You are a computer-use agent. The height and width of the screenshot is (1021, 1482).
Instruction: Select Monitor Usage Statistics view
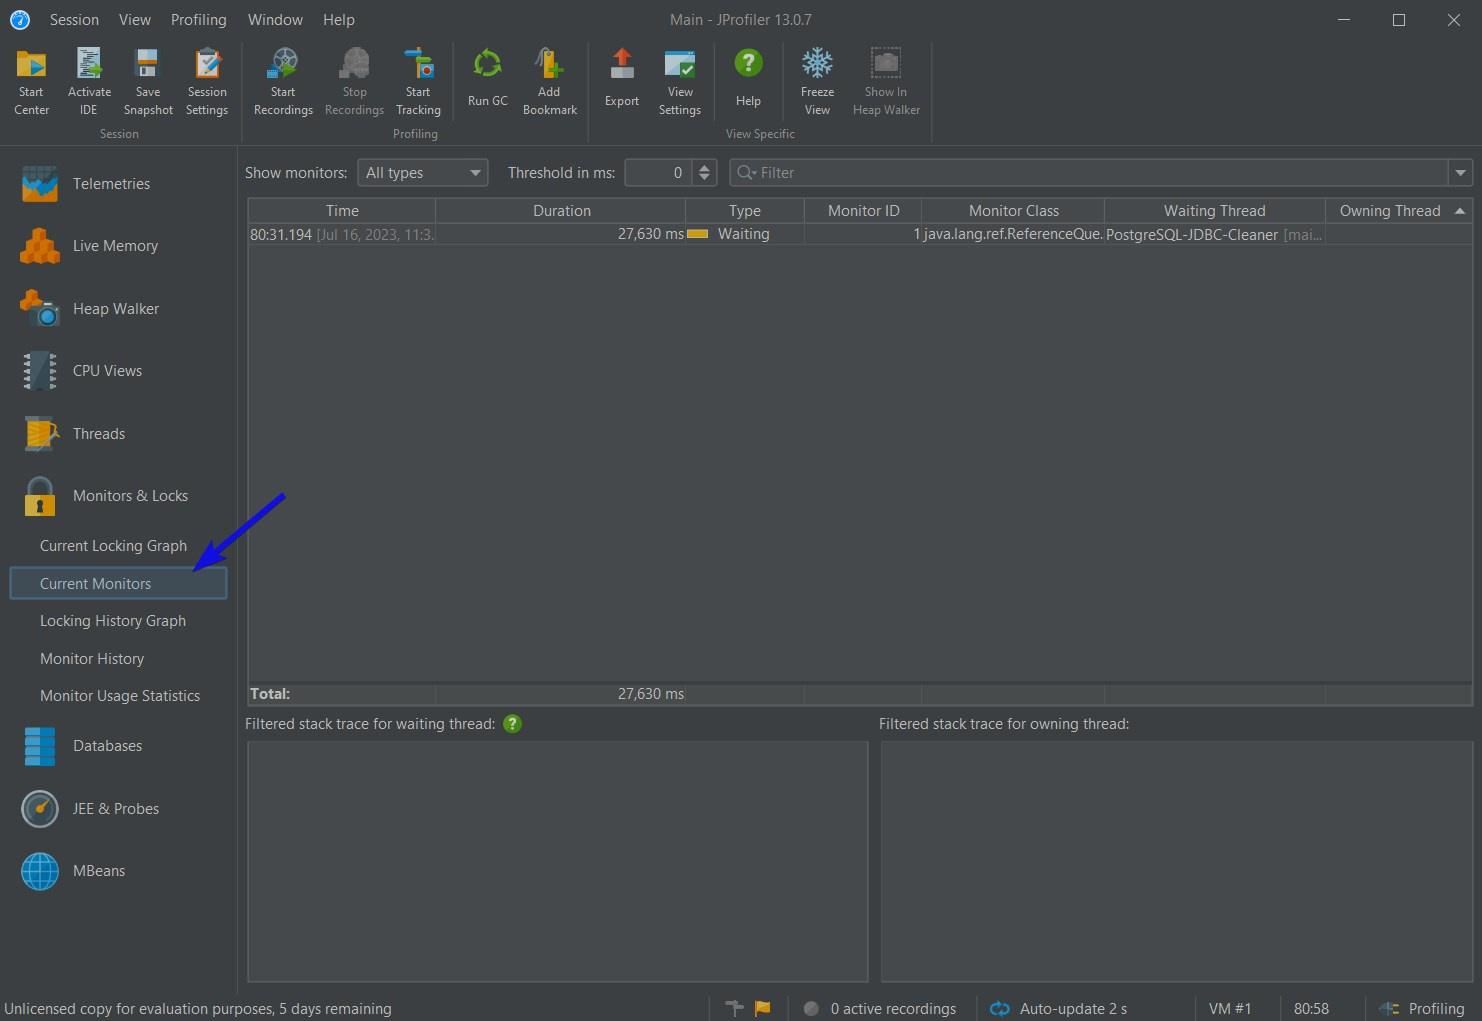point(119,696)
